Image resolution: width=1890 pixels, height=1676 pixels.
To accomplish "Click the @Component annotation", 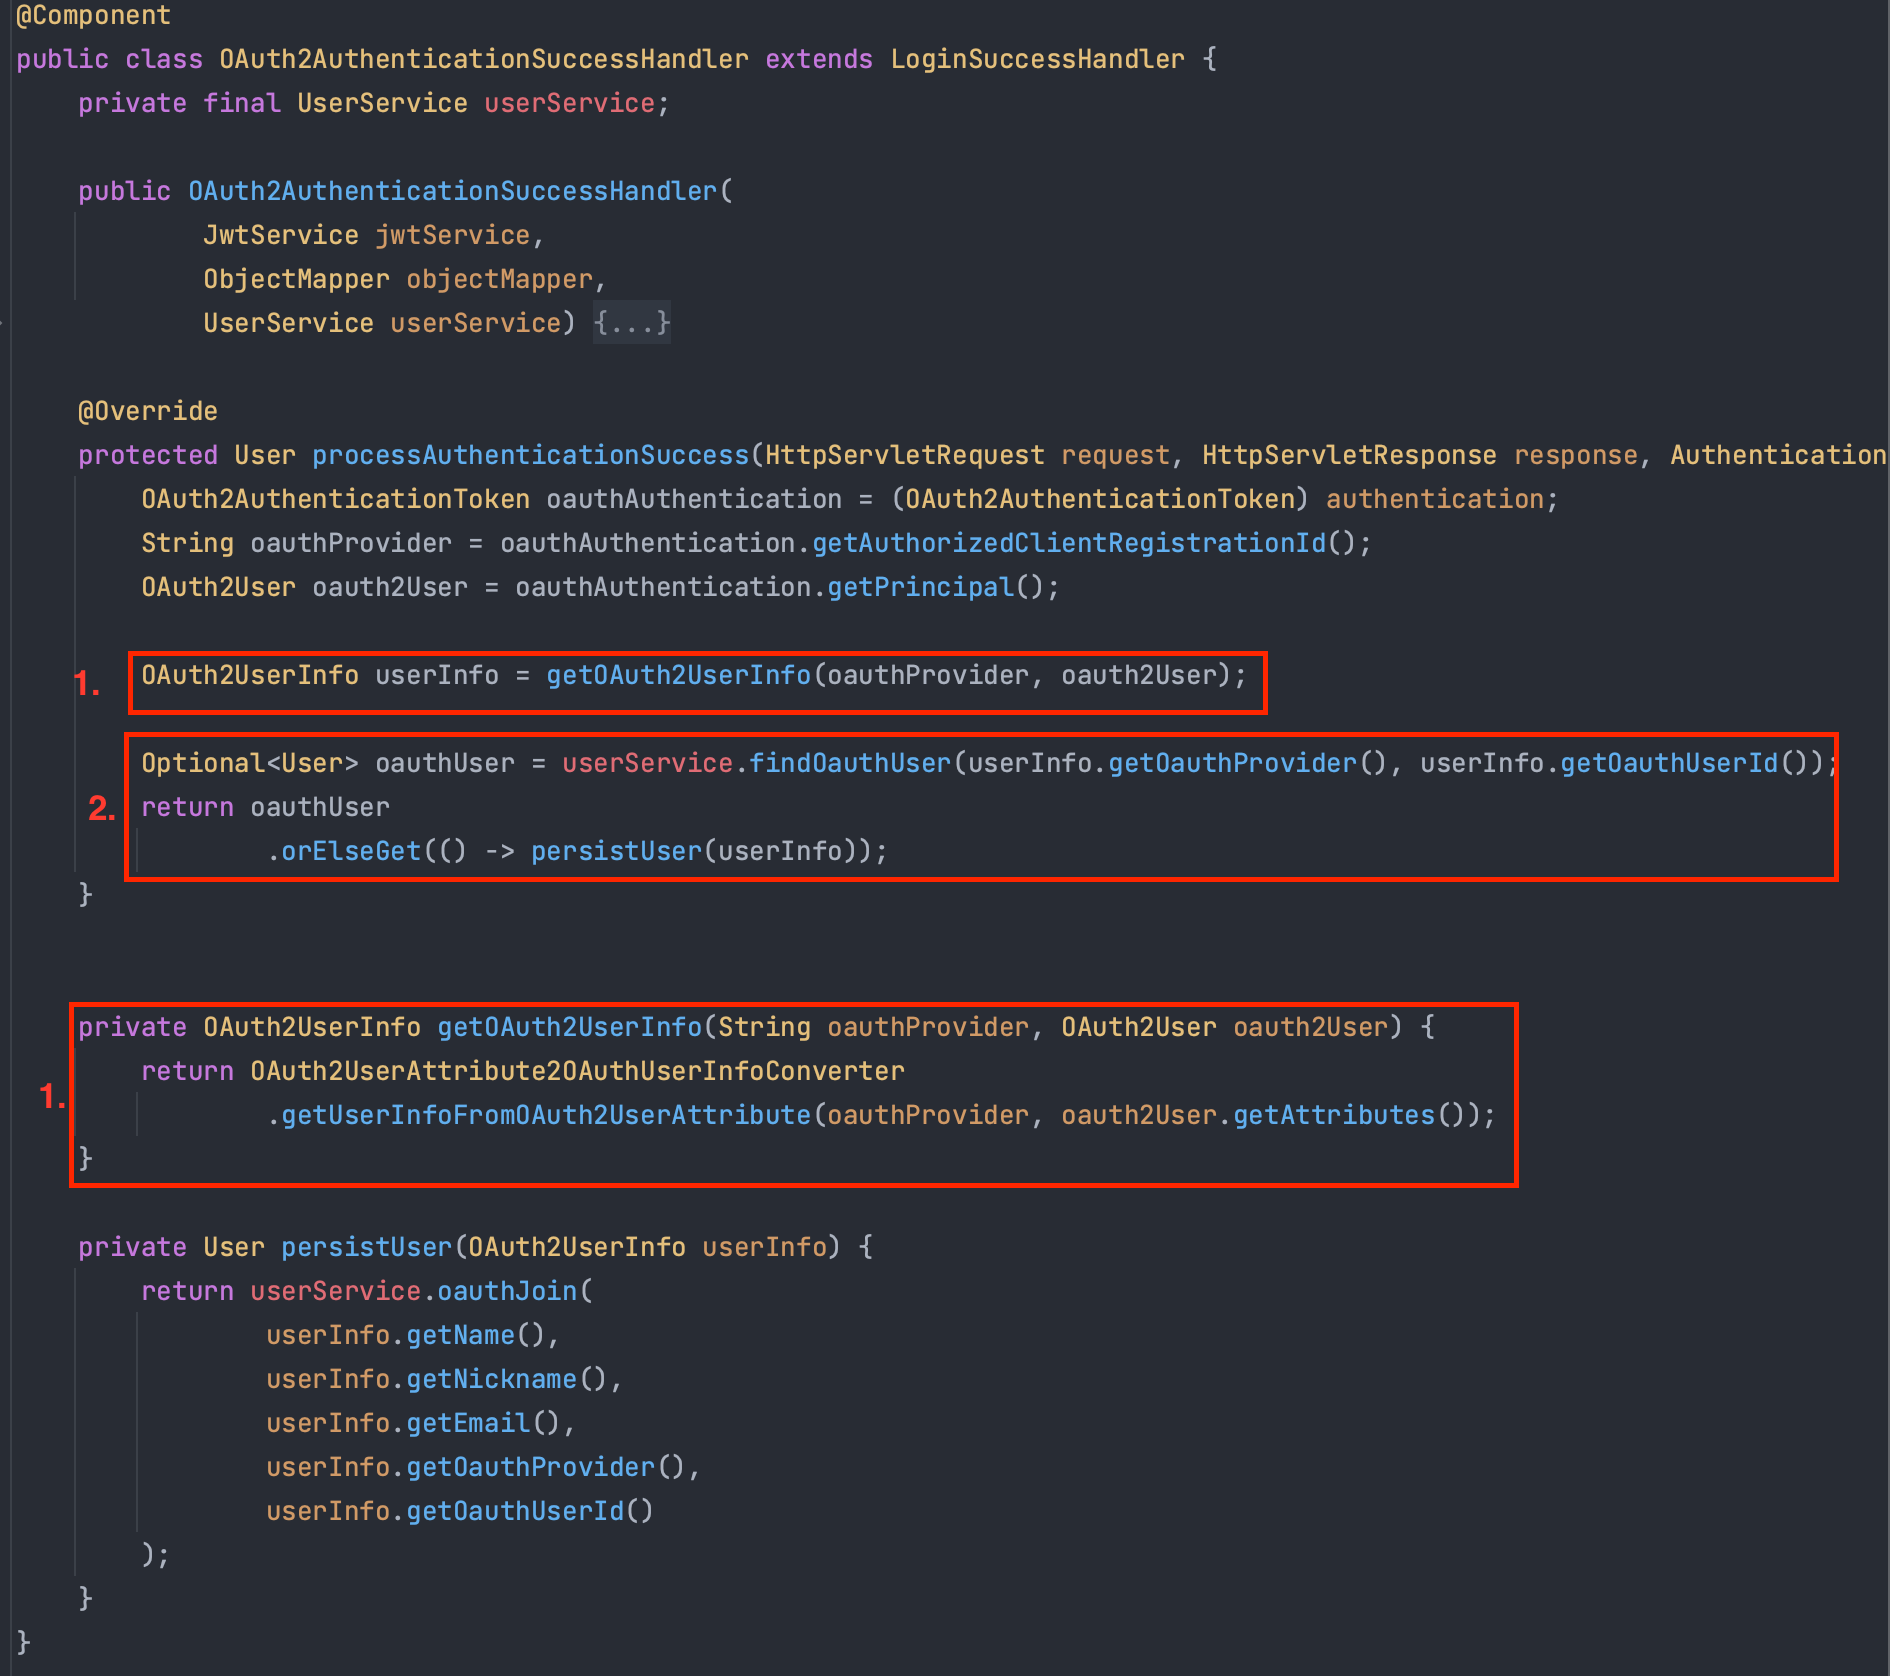I will (94, 15).
